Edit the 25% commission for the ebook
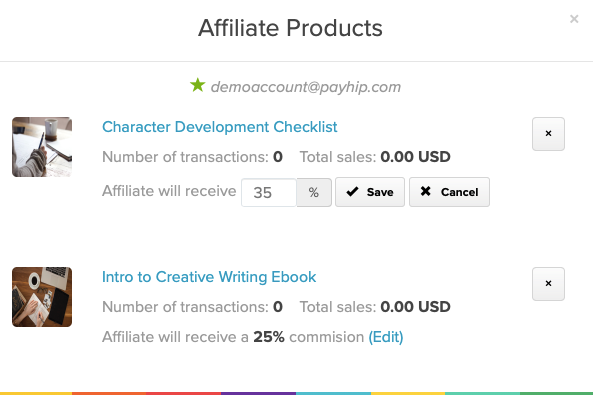This screenshot has width=593, height=395. point(386,337)
